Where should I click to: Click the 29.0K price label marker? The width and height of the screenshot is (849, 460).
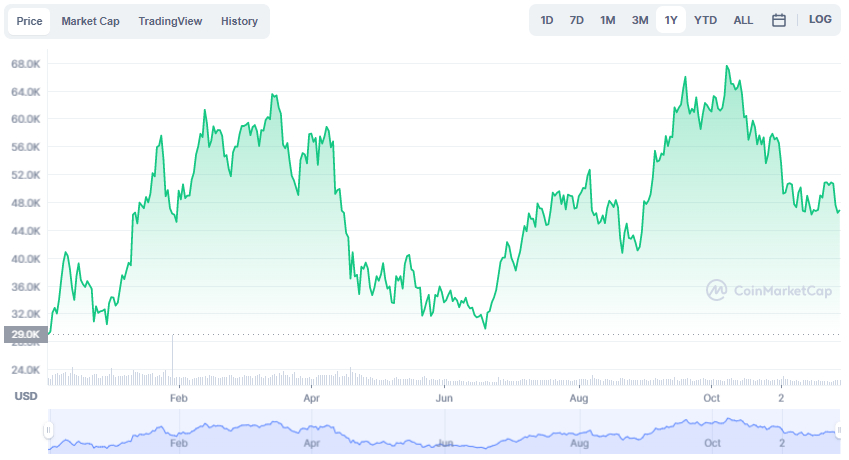point(26,334)
